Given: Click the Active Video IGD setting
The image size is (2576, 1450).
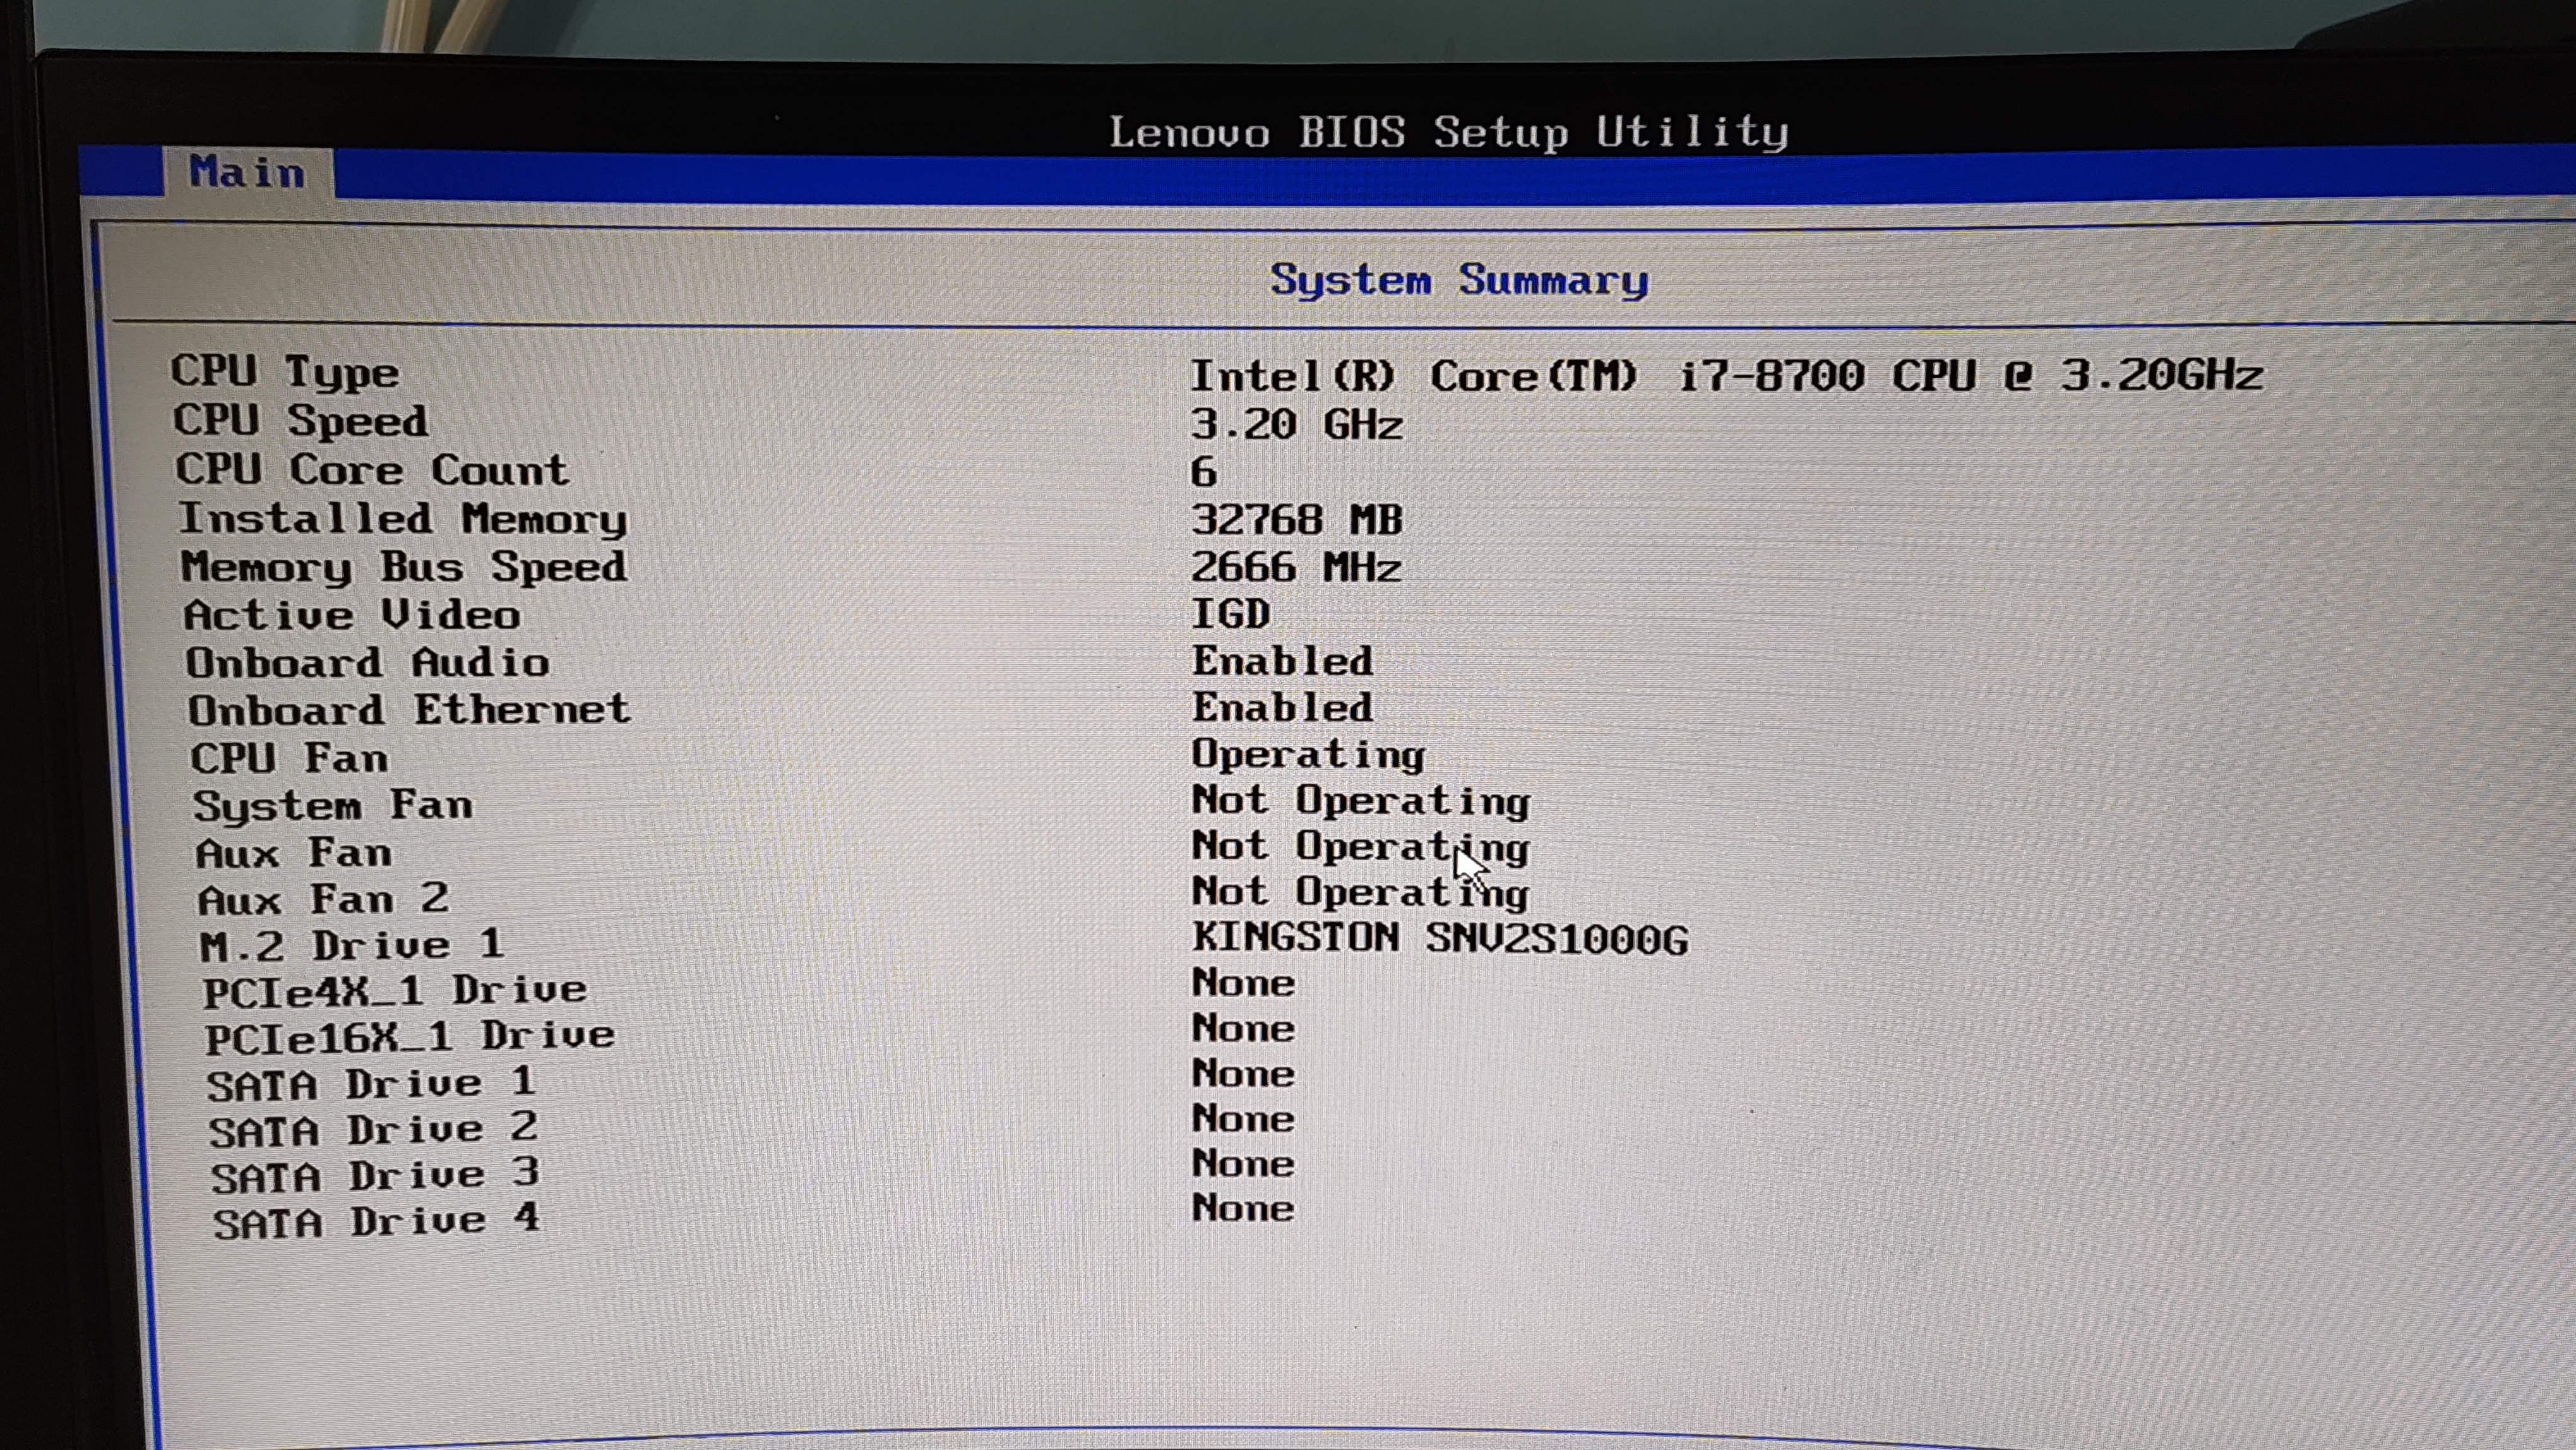Looking at the screenshot, I should point(1228,614).
